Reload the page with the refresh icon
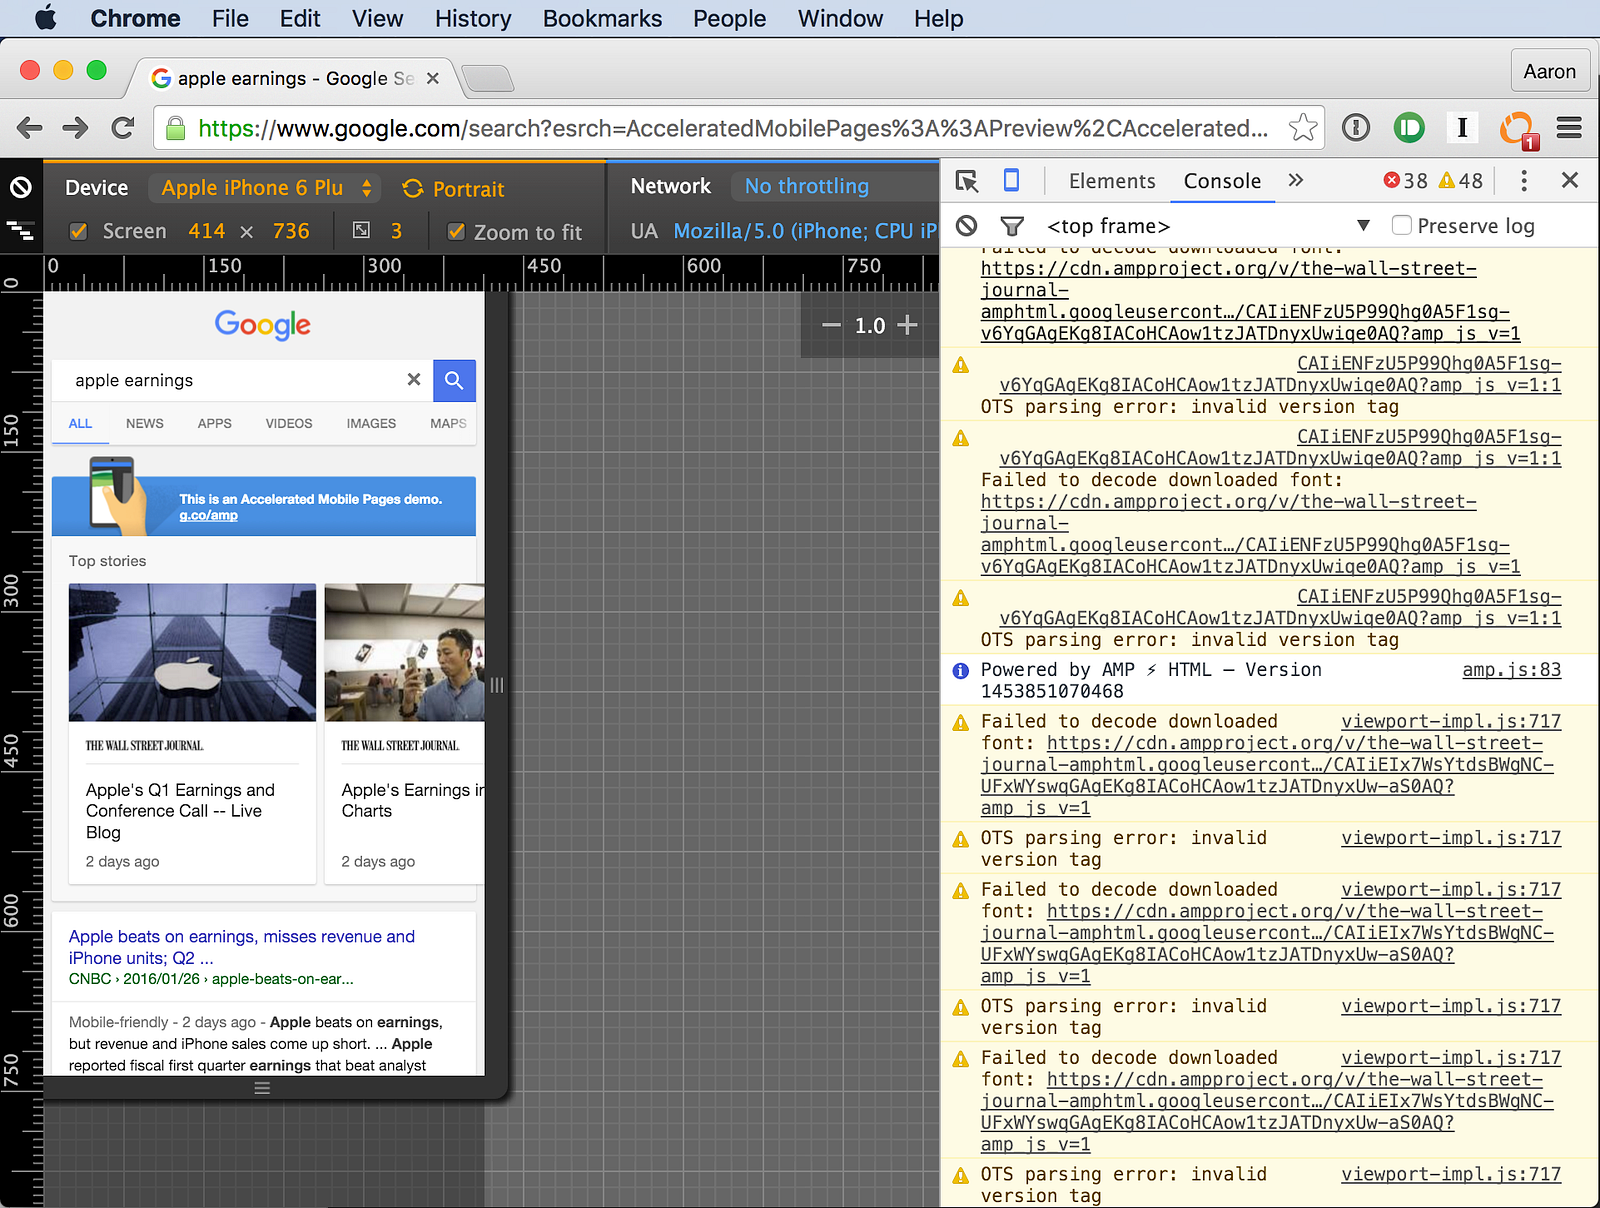1600x1208 pixels. coord(123,128)
